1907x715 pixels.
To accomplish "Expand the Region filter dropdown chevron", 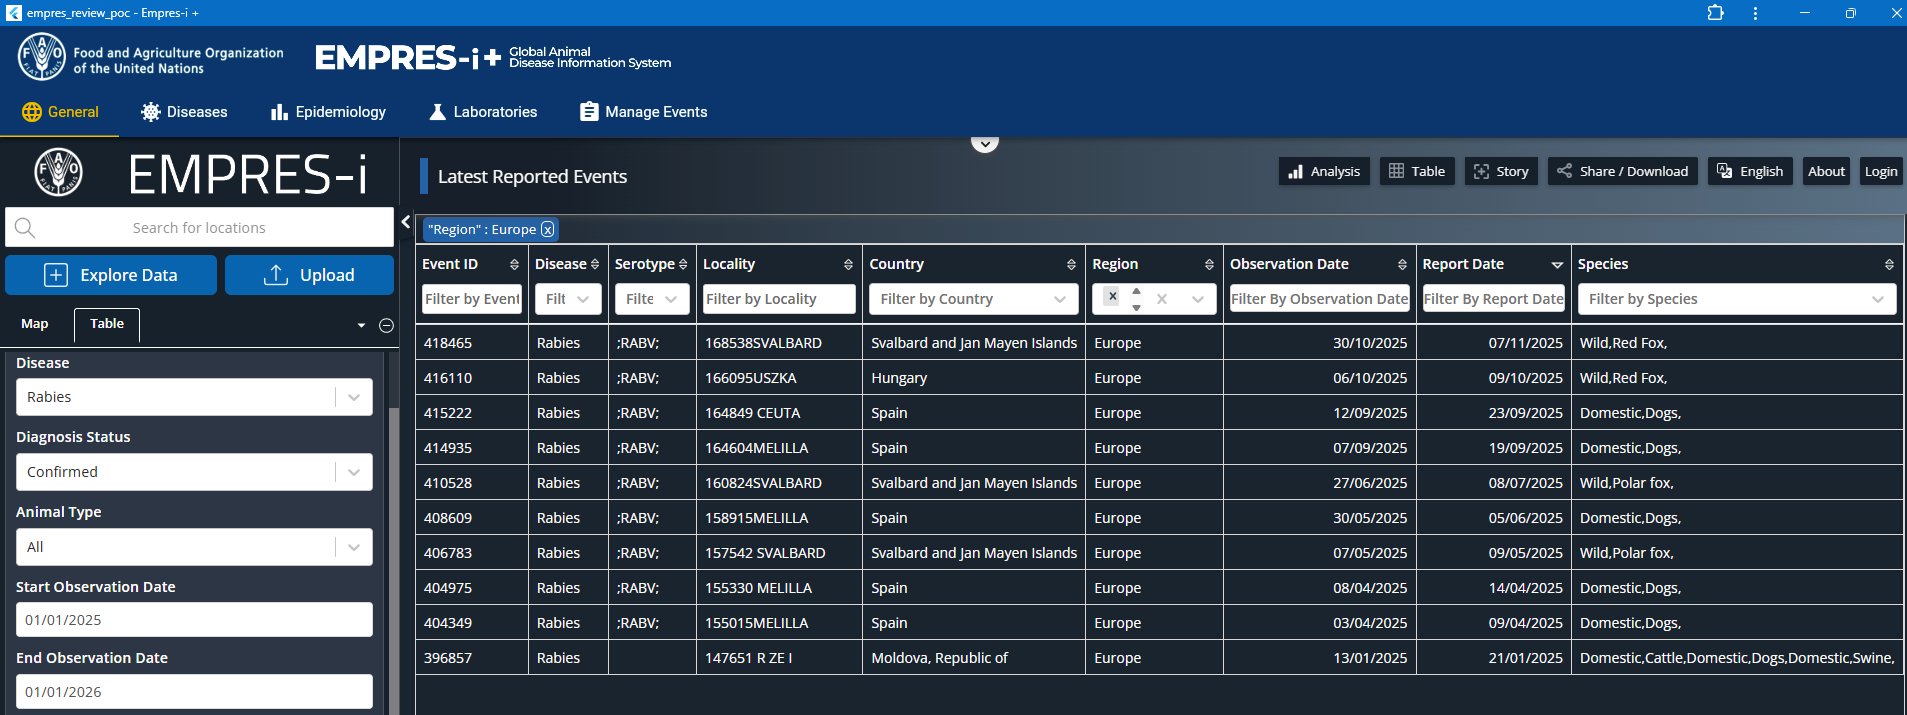I will click(x=1198, y=299).
